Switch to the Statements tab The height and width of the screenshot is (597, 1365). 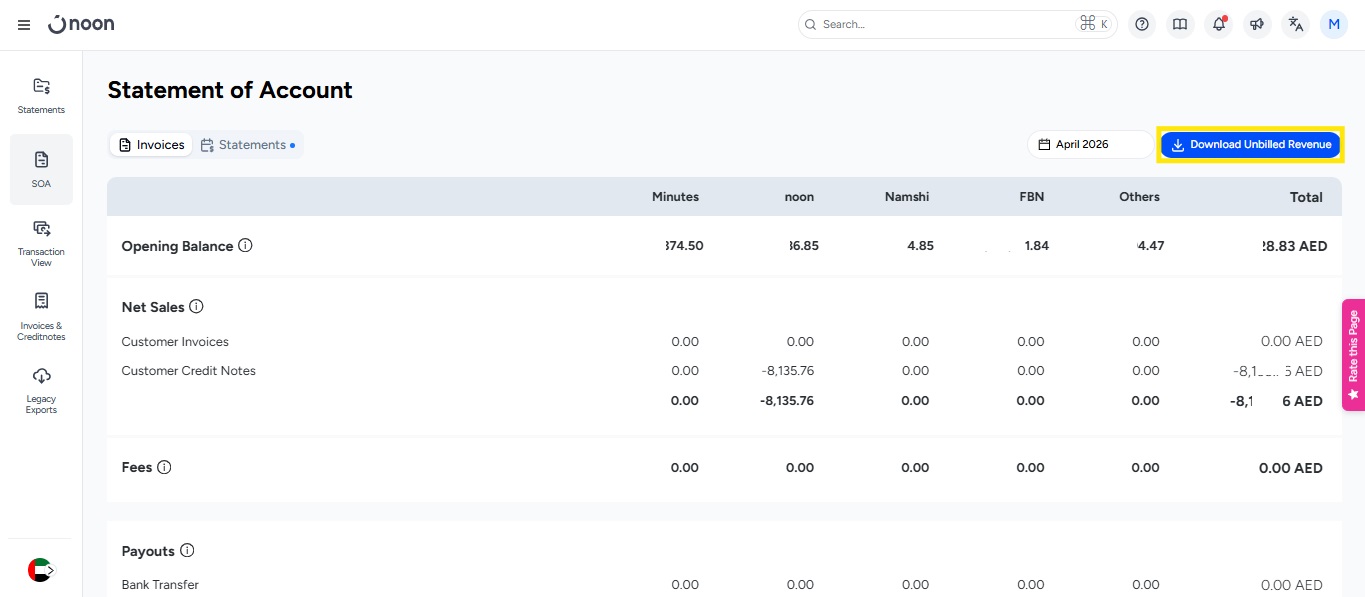(x=248, y=145)
